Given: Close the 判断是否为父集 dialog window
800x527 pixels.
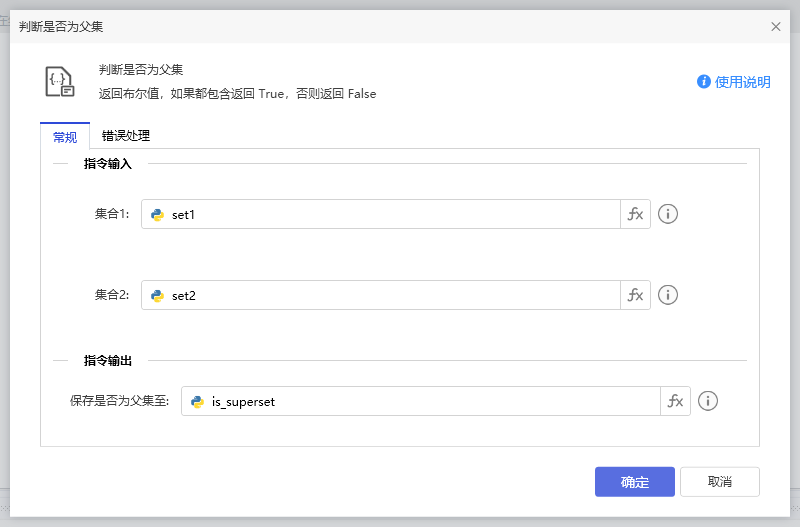Looking at the screenshot, I should (x=776, y=27).
